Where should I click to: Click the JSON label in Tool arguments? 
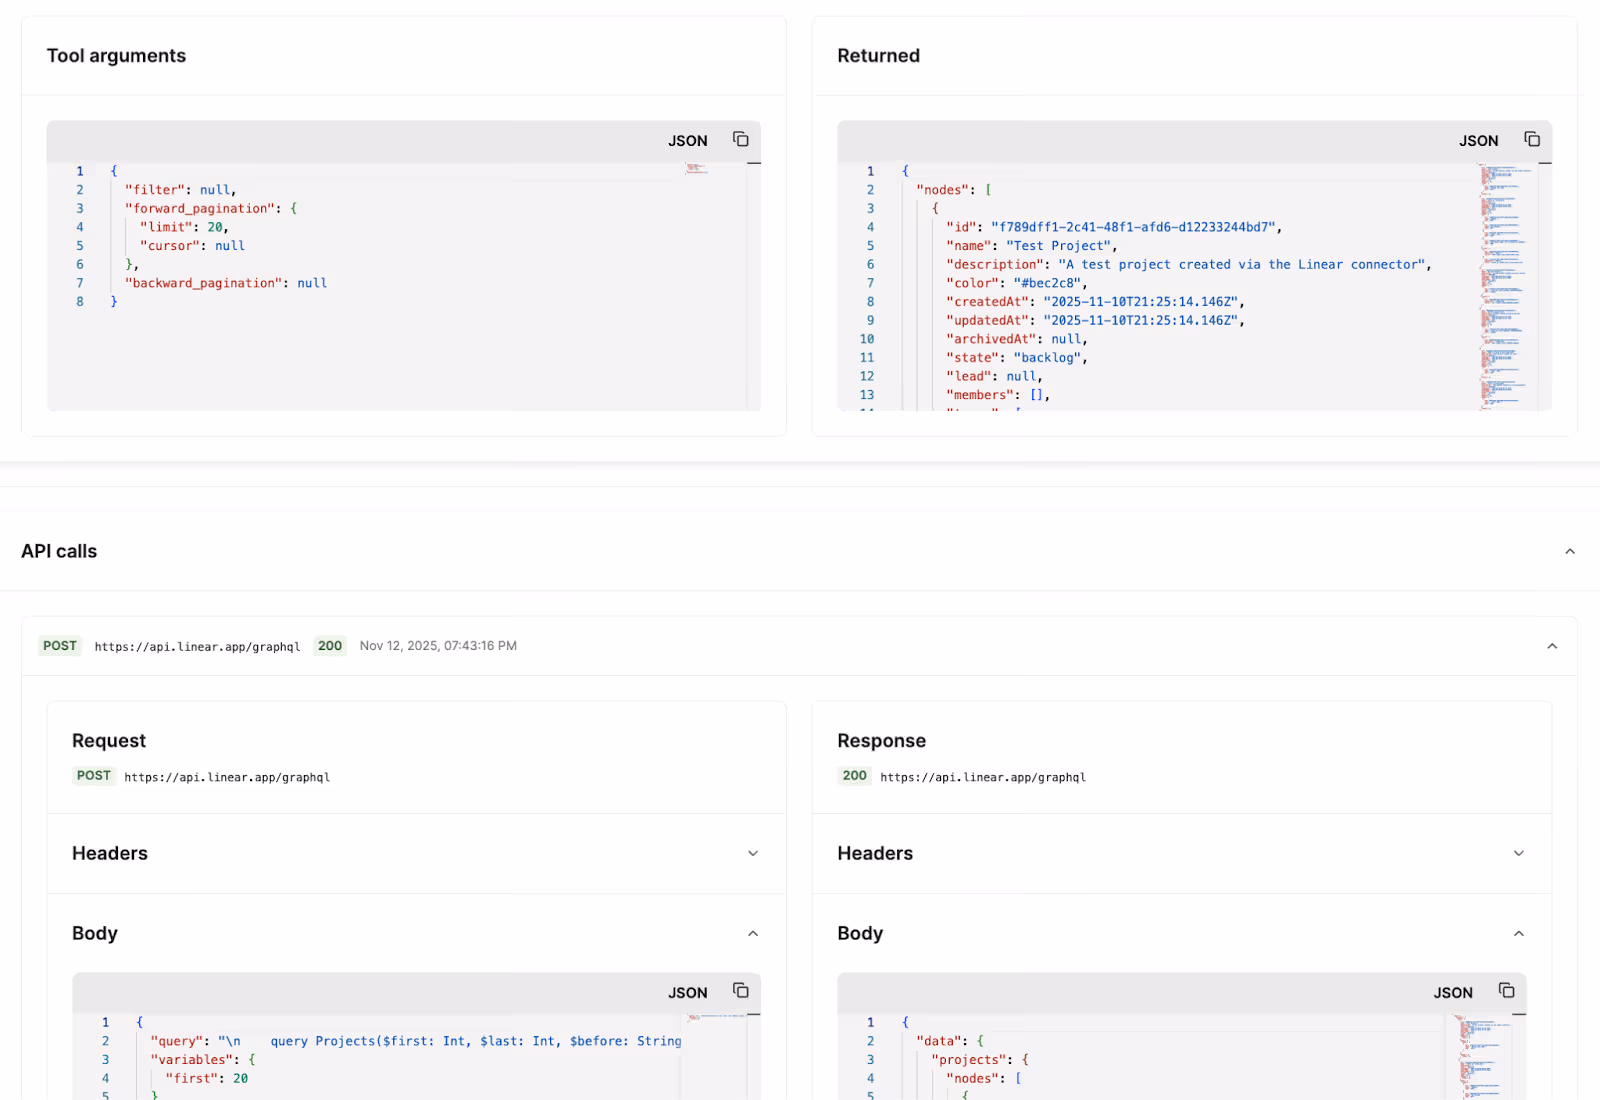[688, 141]
